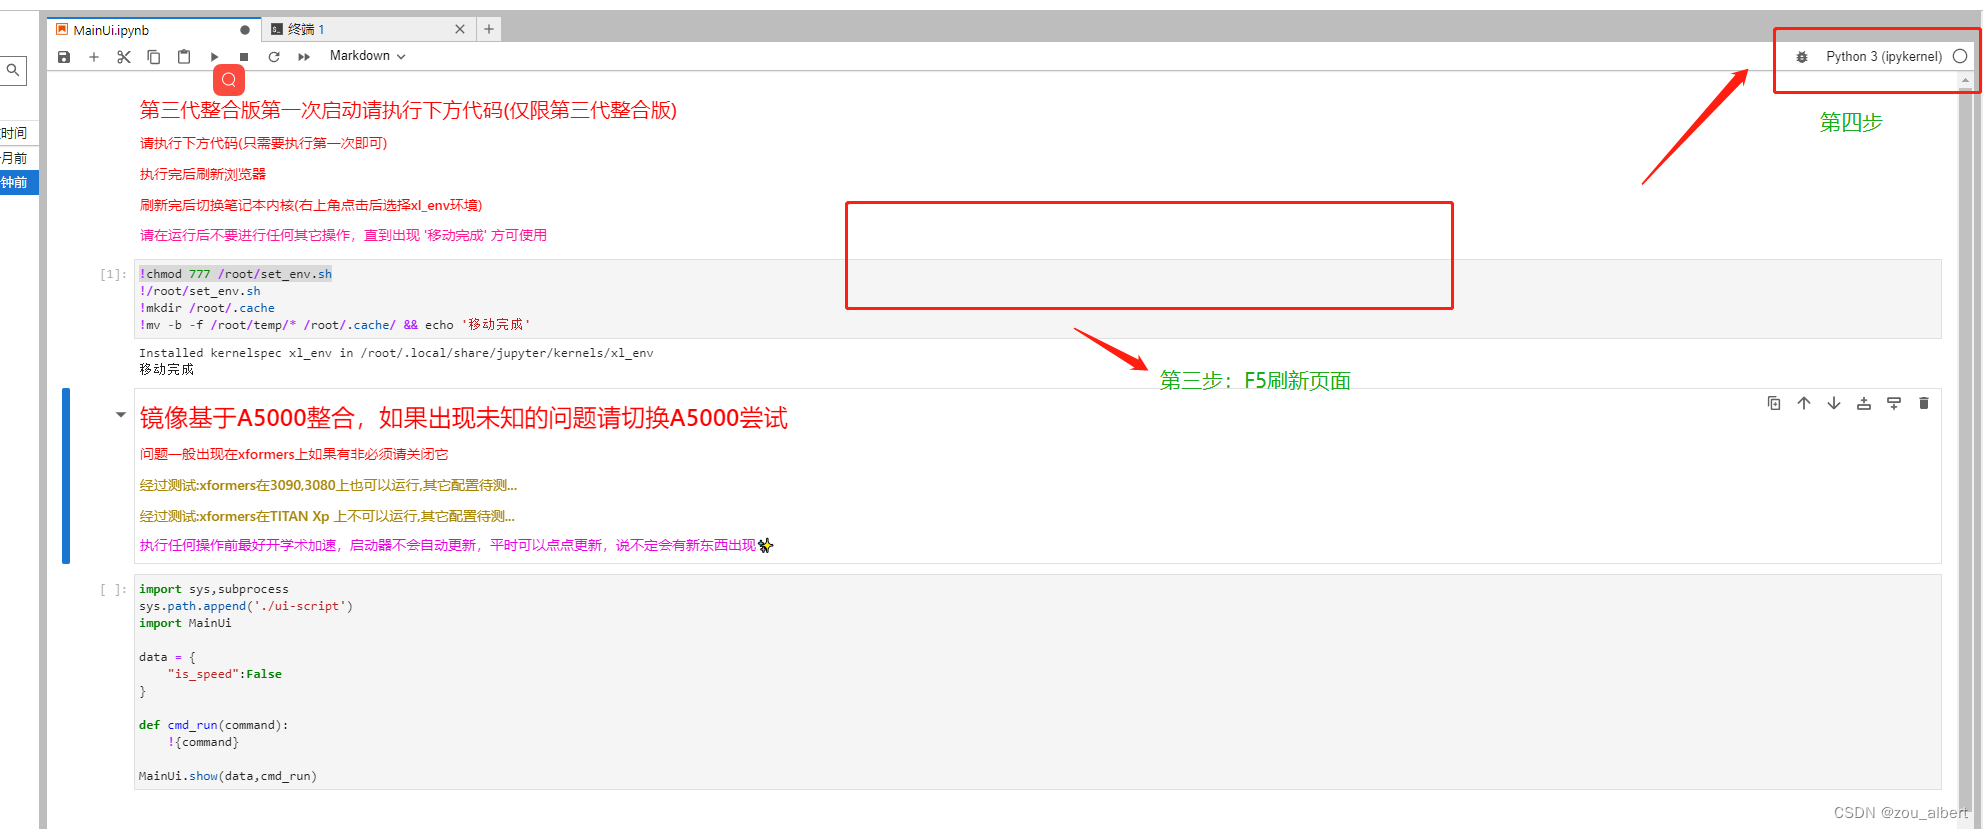Run the selected cell with the play icon
Image resolution: width=1983 pixels, height=829 pixels.
pyautogui.click(x=214, y=57)
